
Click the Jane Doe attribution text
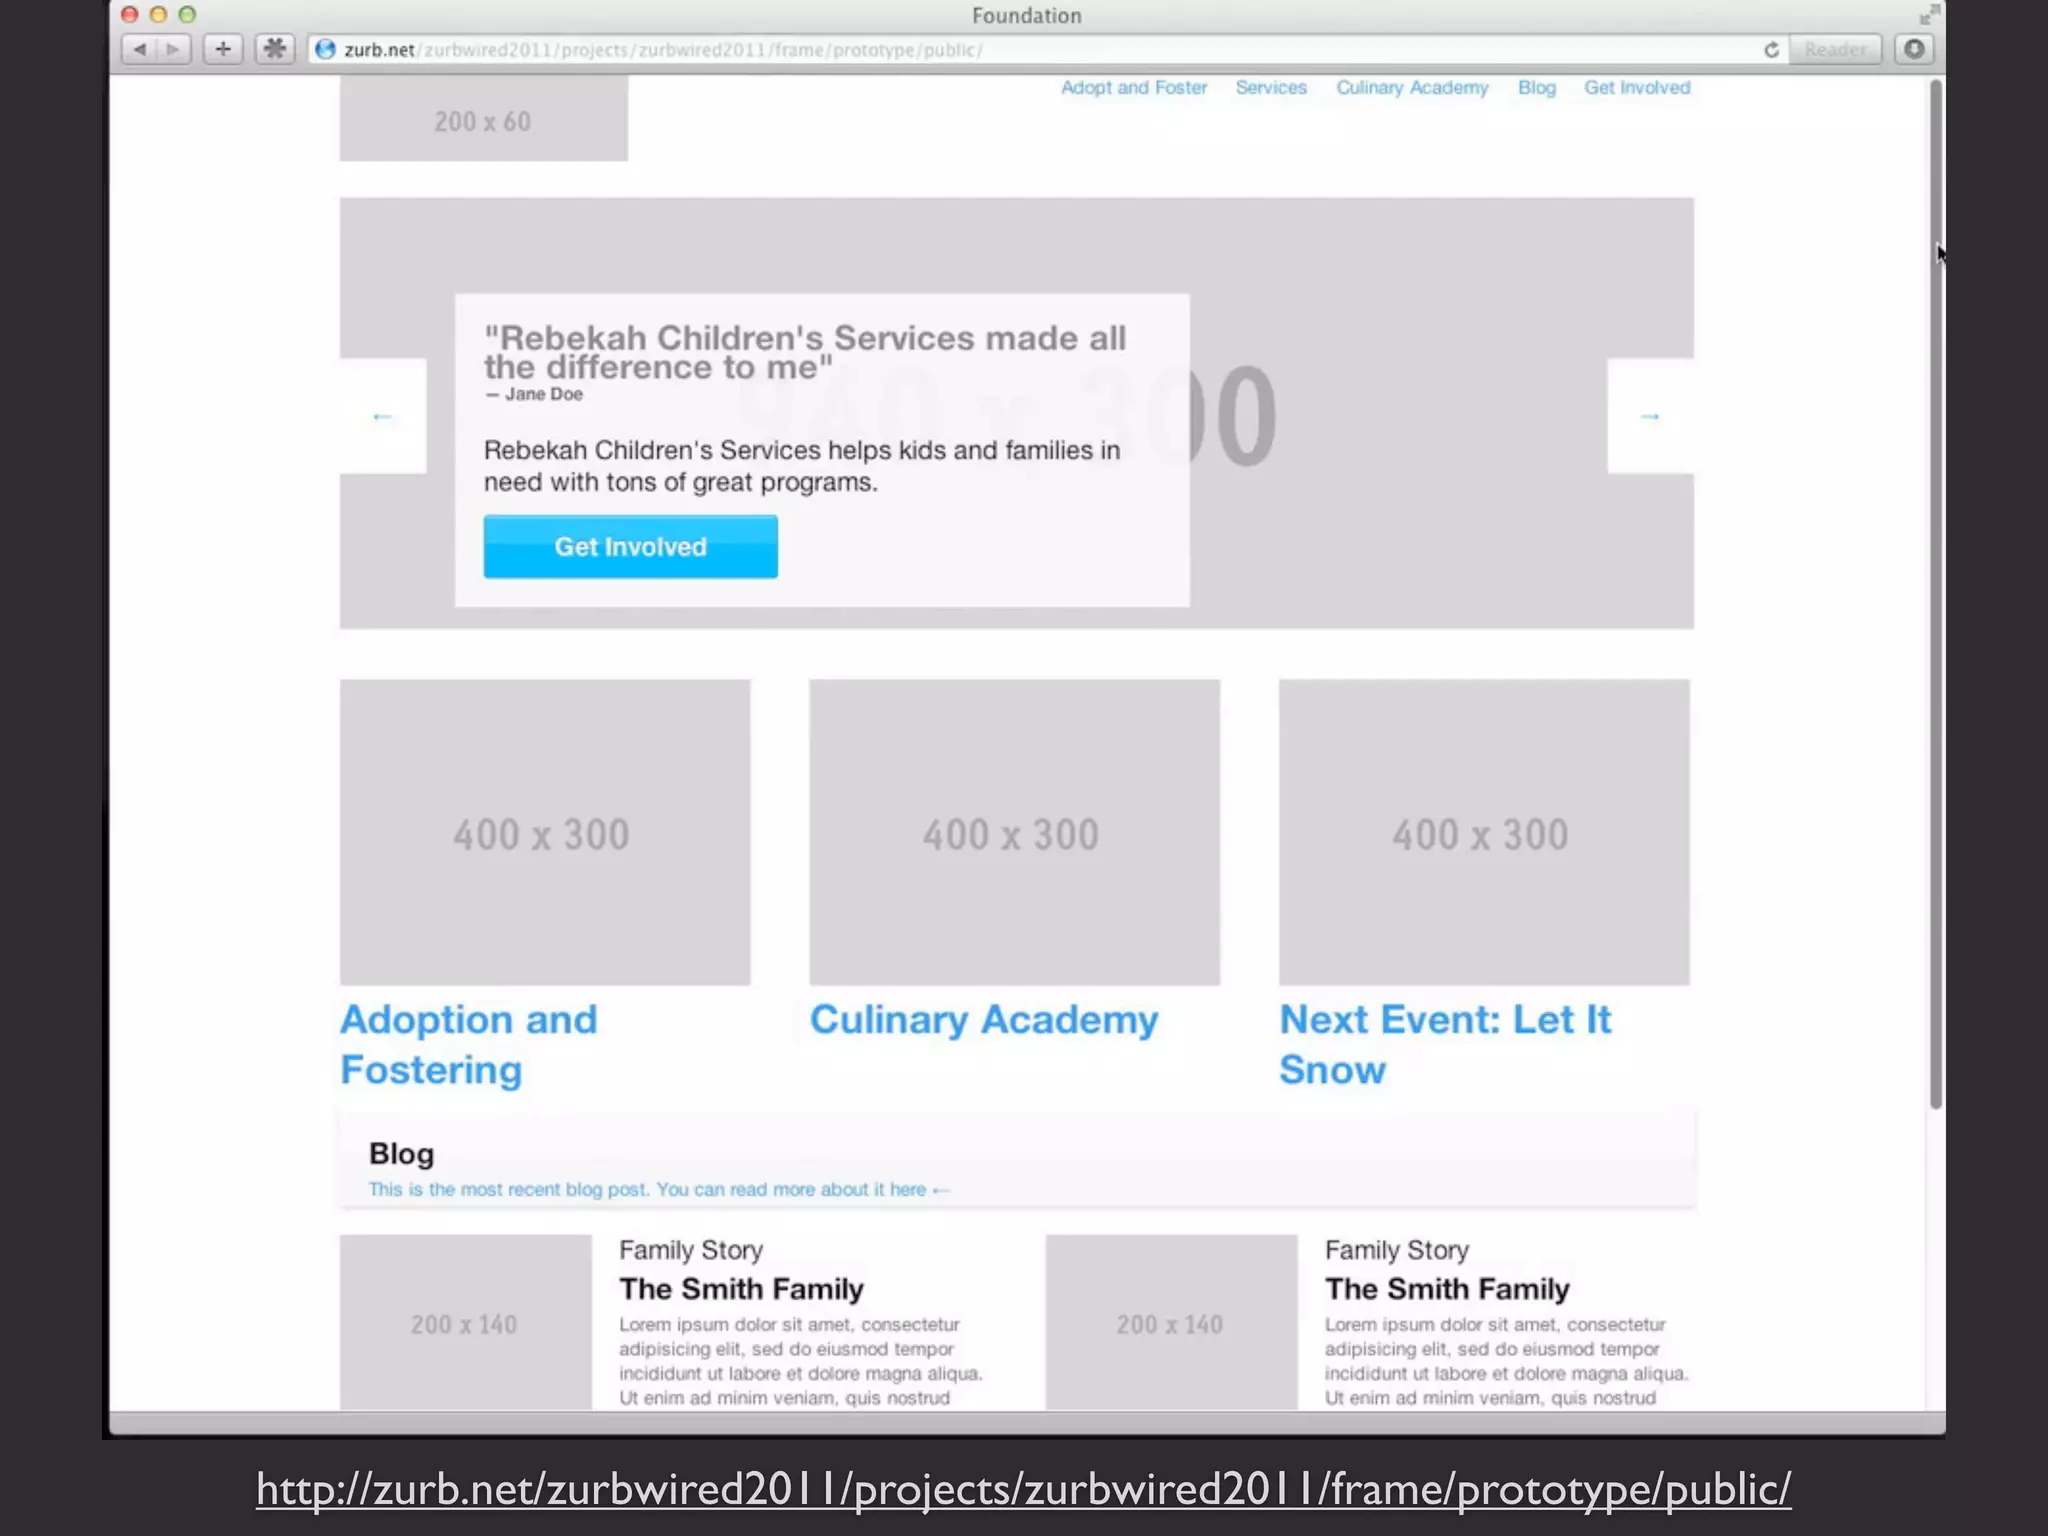coord(534,394)
